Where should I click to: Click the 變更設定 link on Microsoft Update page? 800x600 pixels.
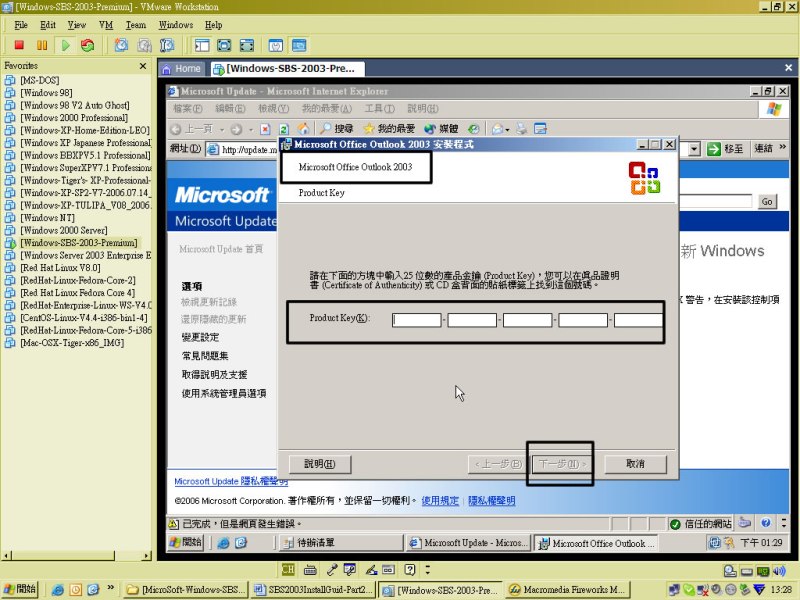click(x=201, y=337)
